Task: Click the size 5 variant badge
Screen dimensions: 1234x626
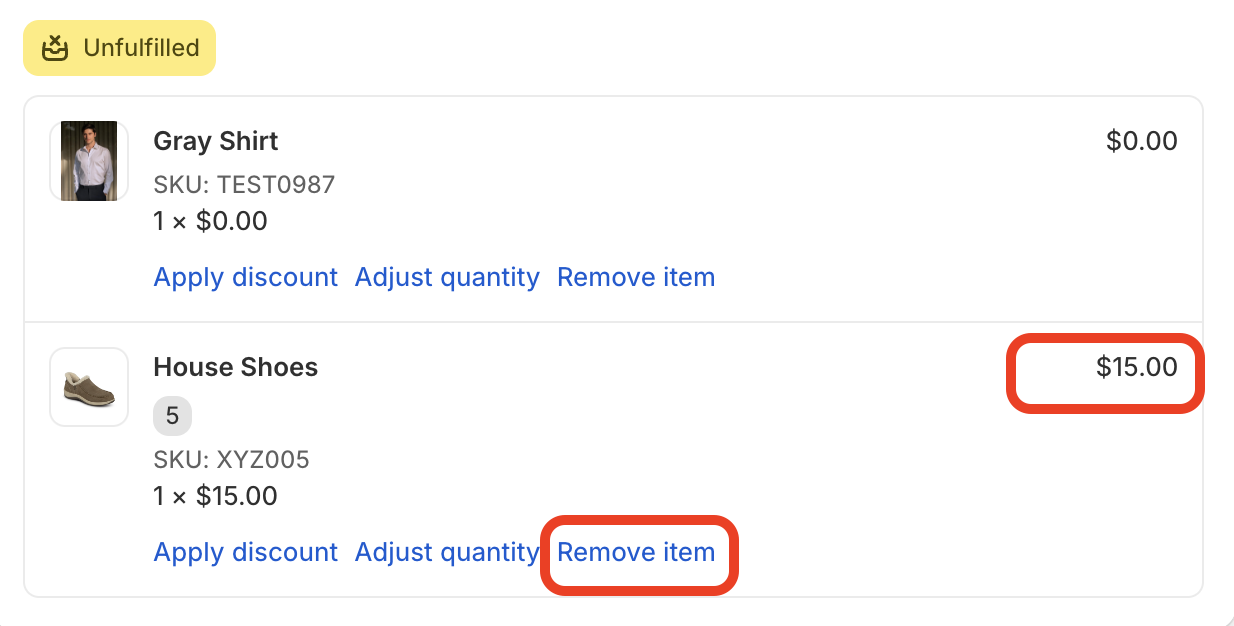Action: [172, 416]
